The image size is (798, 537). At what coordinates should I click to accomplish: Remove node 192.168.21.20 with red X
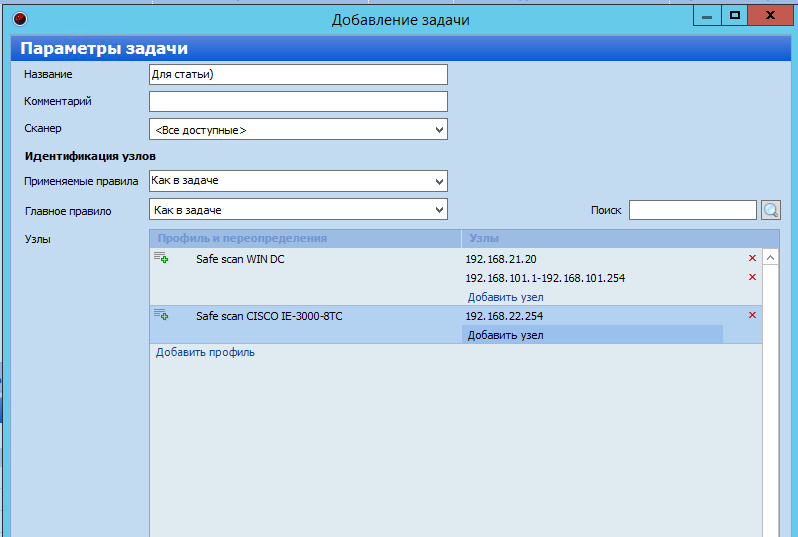(752, 258)
